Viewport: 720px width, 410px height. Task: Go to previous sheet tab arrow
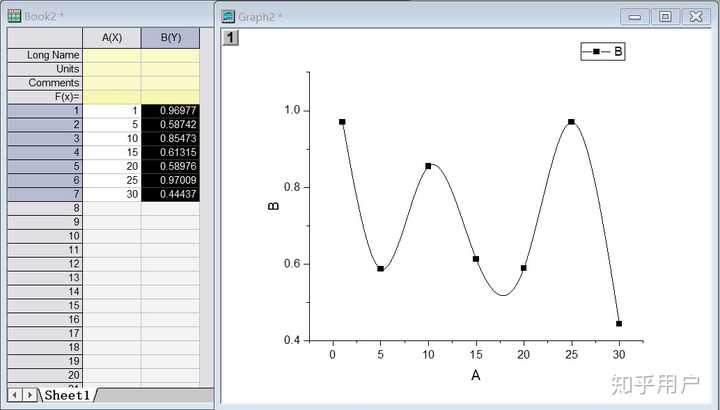pyautogui.click(x=15, y=395)
